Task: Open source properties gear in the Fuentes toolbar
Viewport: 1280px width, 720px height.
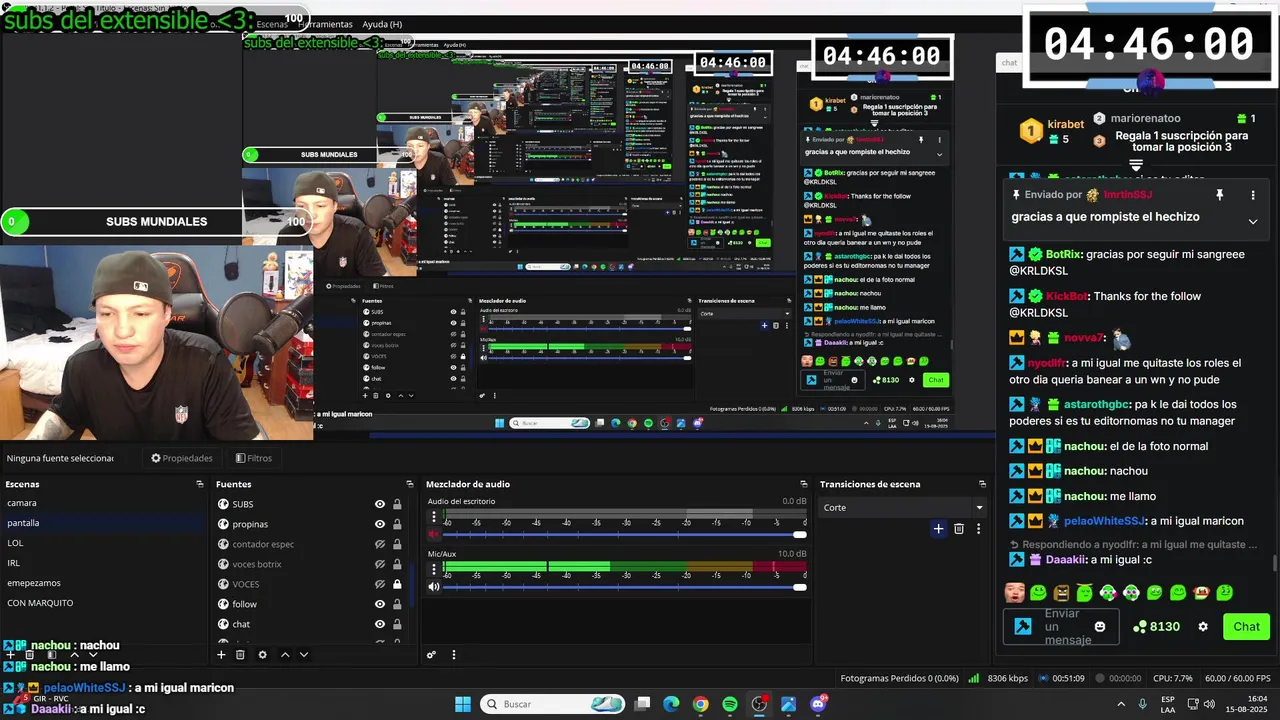Action: (262, 655)
